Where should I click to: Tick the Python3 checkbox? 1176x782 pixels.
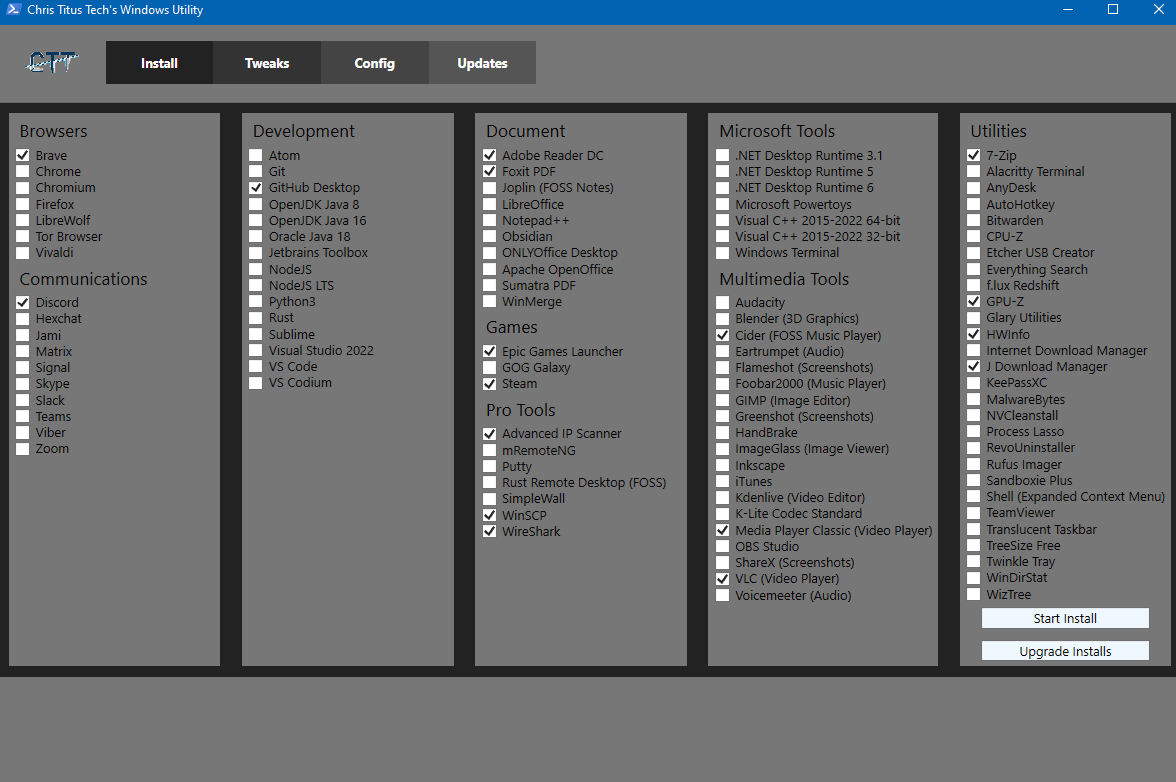[256, 301]
